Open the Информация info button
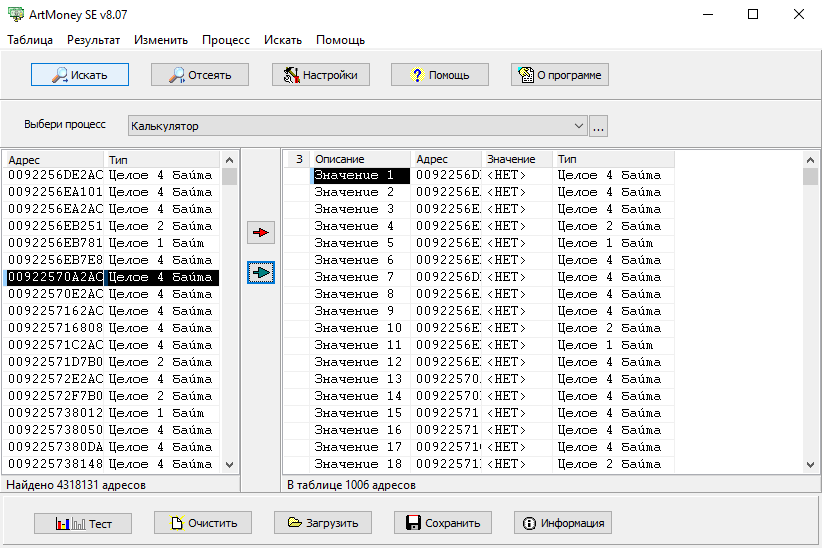 [563, 523]
